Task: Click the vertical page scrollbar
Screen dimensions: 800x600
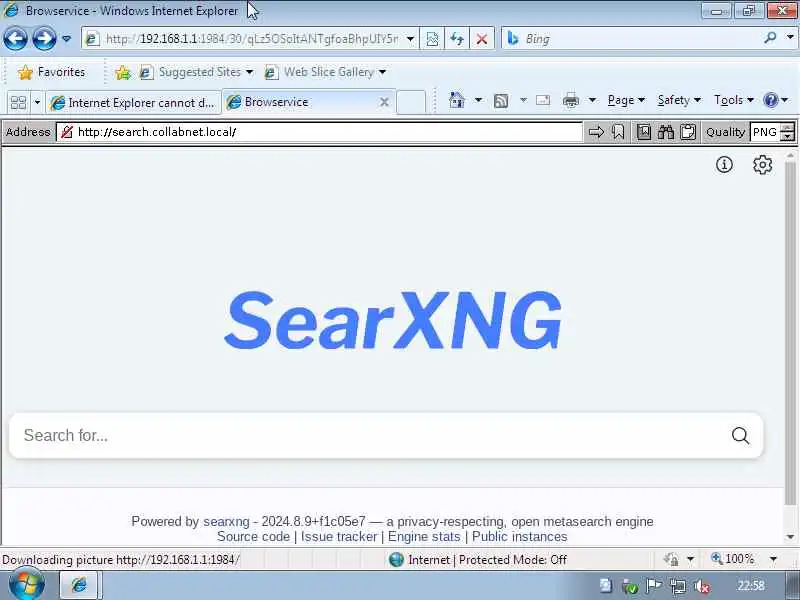Action: [x=790, y=332]
